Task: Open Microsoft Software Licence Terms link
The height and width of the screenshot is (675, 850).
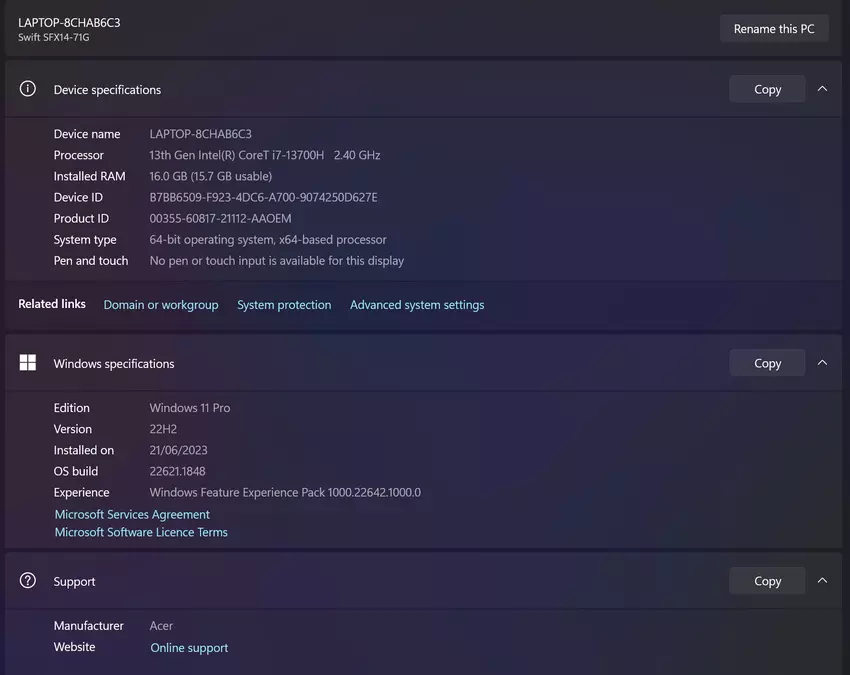Action: point(141,532)
